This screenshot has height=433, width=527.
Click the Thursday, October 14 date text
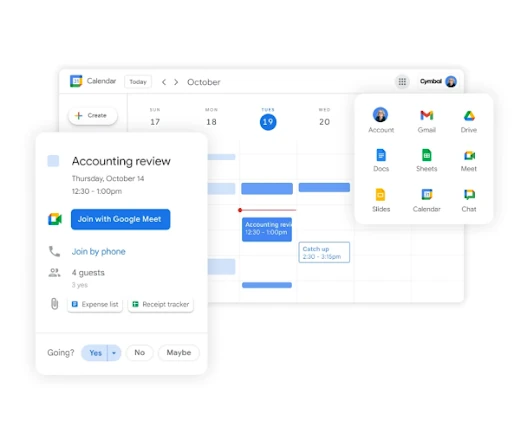(108, 179)
